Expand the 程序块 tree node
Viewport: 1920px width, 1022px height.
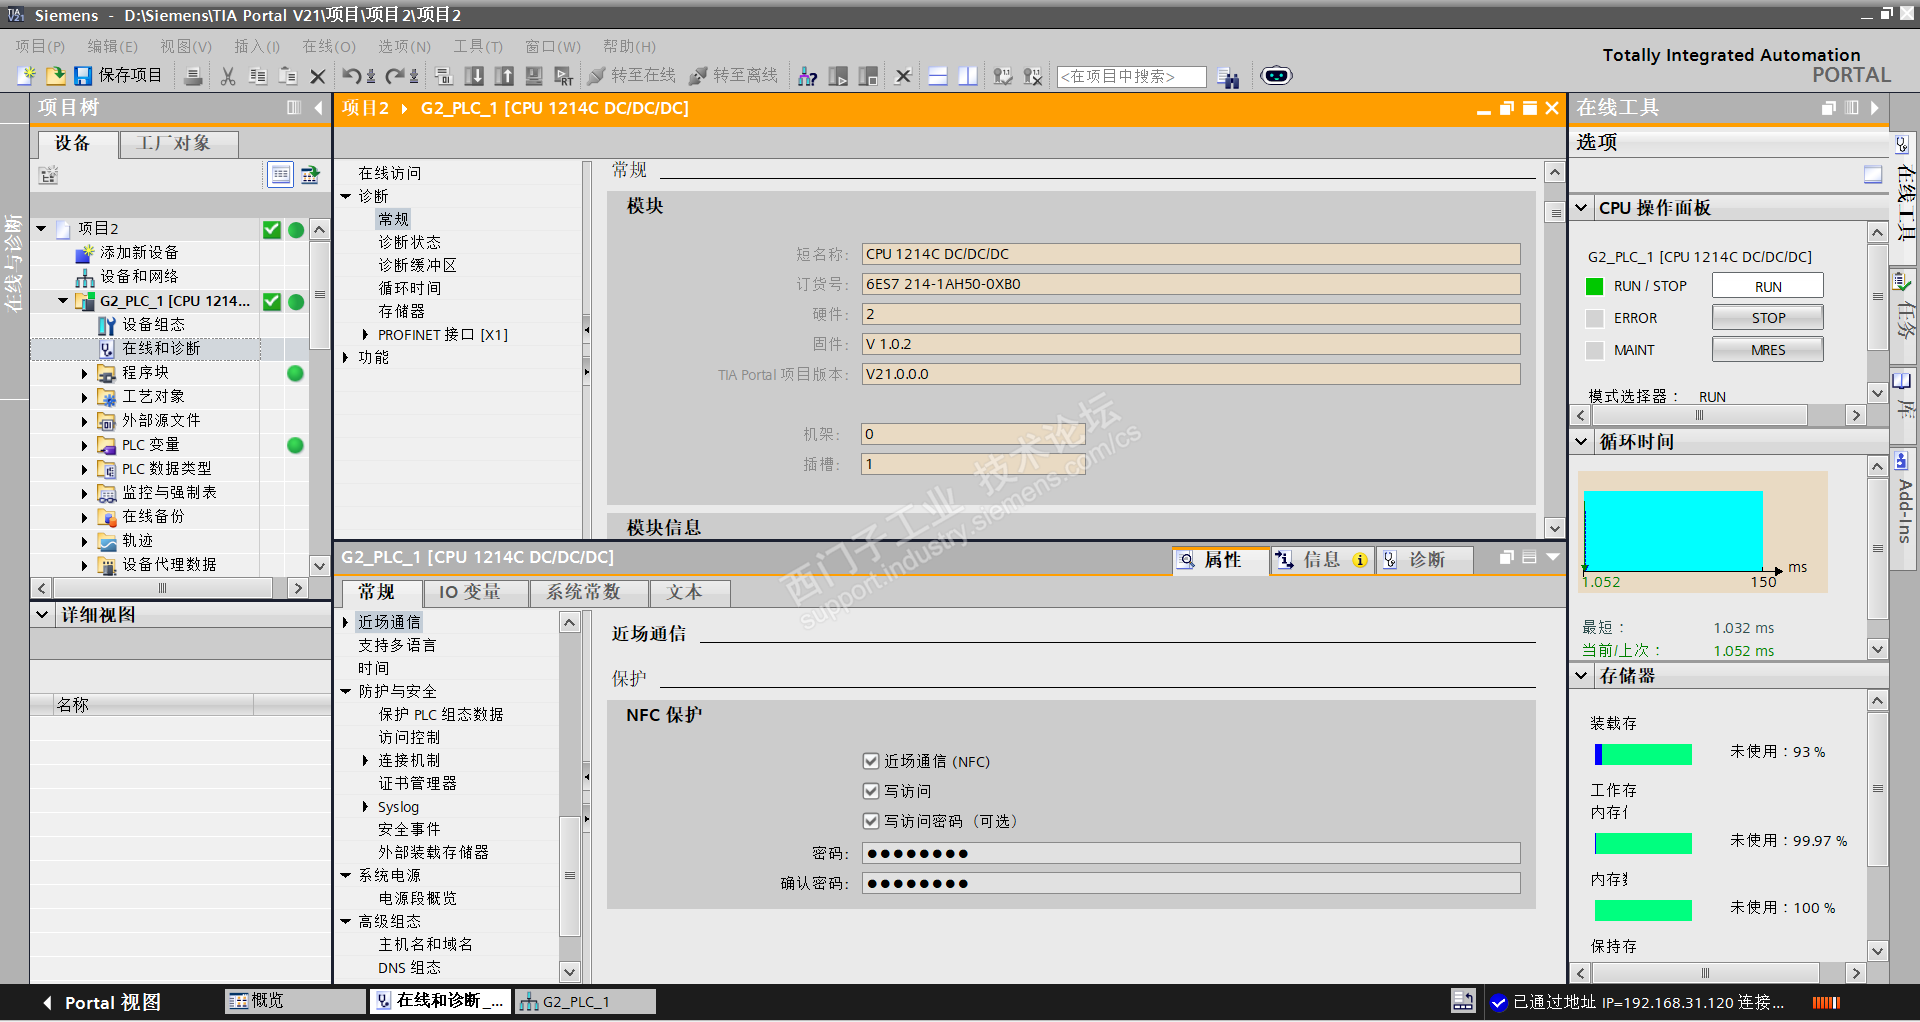[x=84, y=373]
